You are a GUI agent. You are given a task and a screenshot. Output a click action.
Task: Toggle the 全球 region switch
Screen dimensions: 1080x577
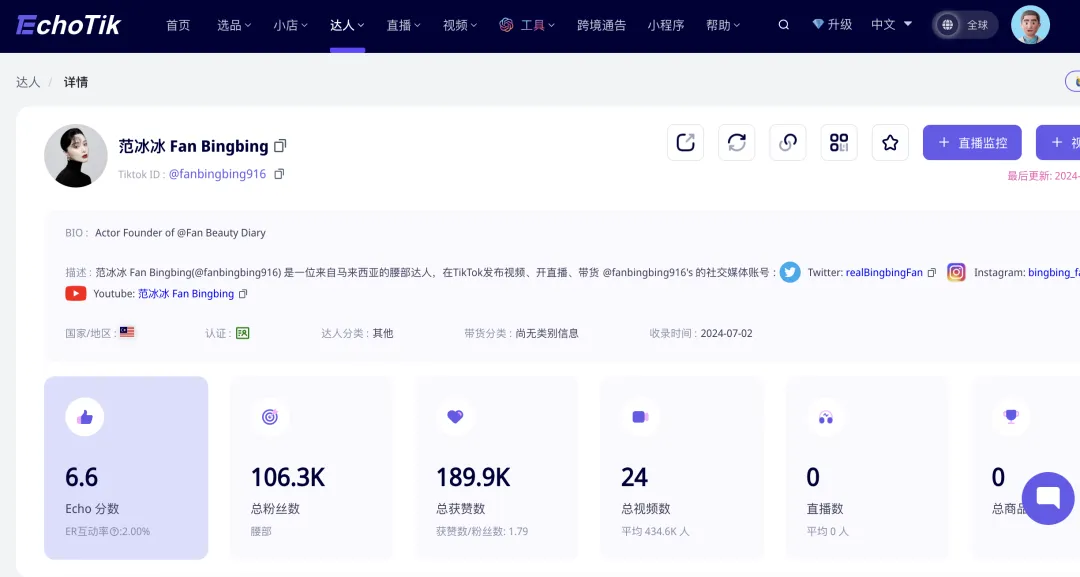click(965, 25)
